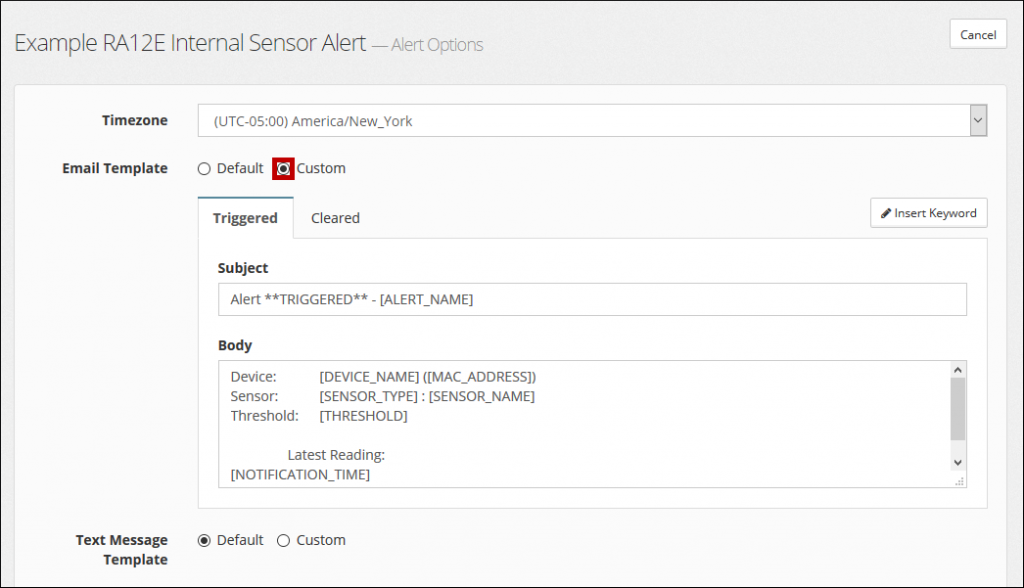Switch to the Cleared tab

335,217
